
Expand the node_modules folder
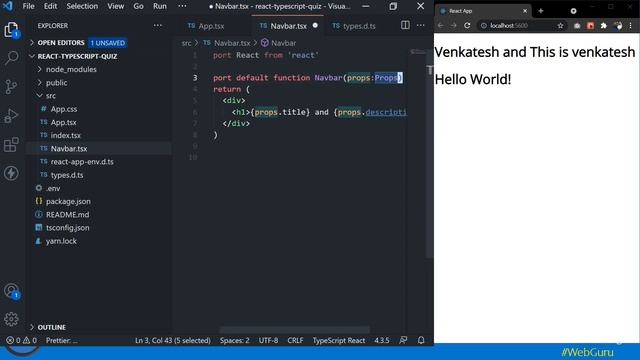coord(71,69)
